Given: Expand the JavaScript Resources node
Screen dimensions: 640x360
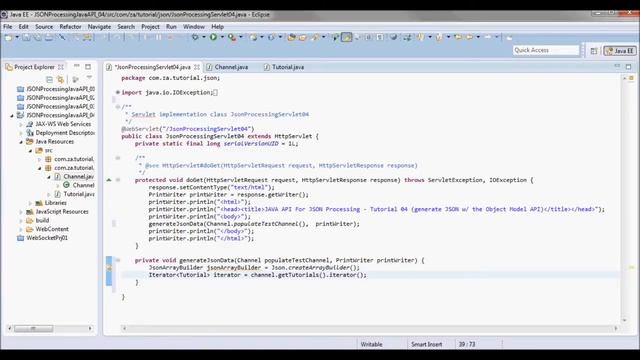Looking at the screenshot, I should coord(21,212).
